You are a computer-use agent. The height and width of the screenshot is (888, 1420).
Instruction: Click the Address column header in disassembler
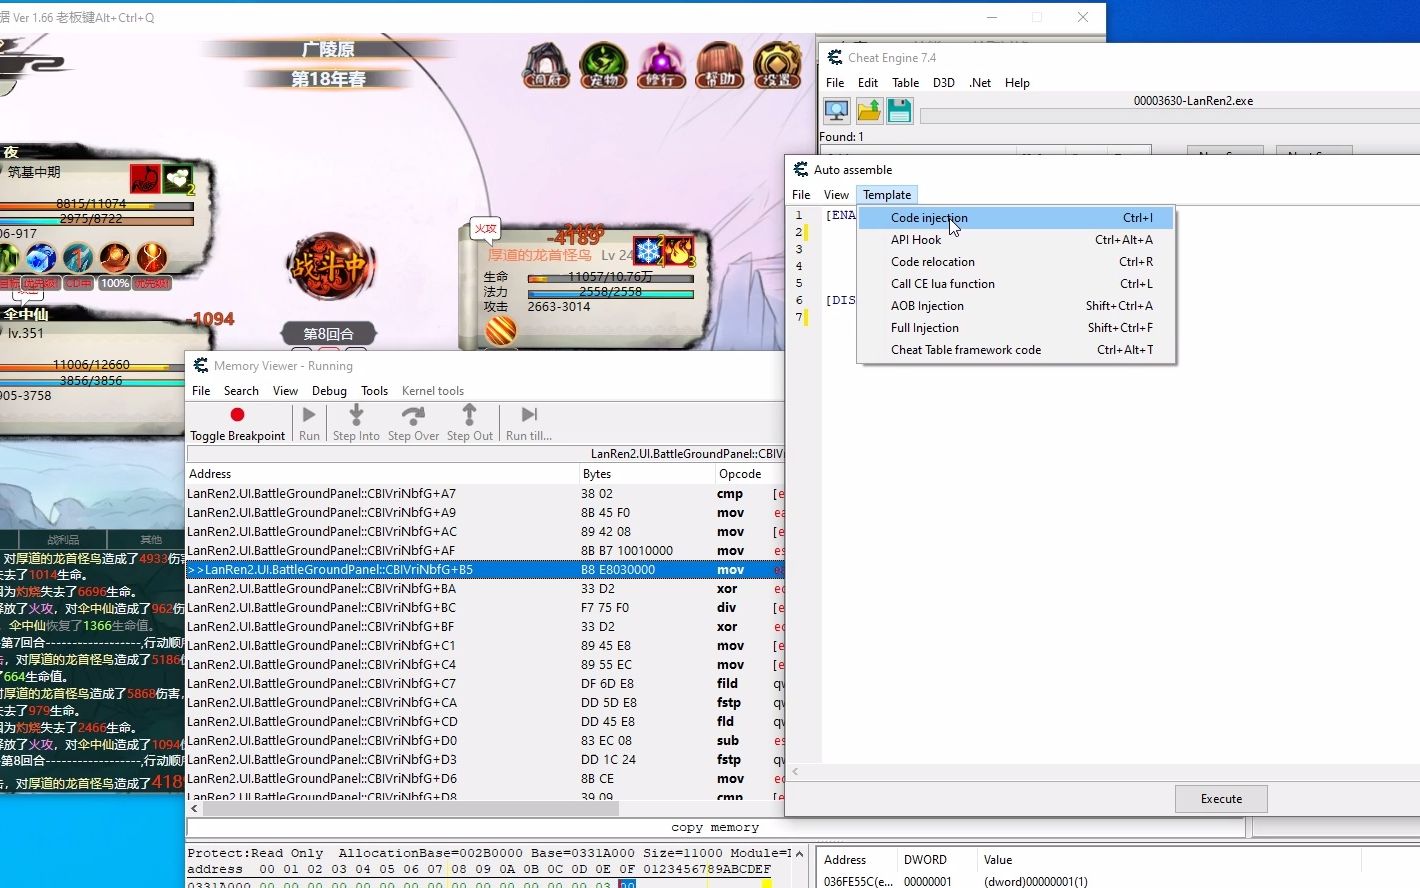point(383,474)
